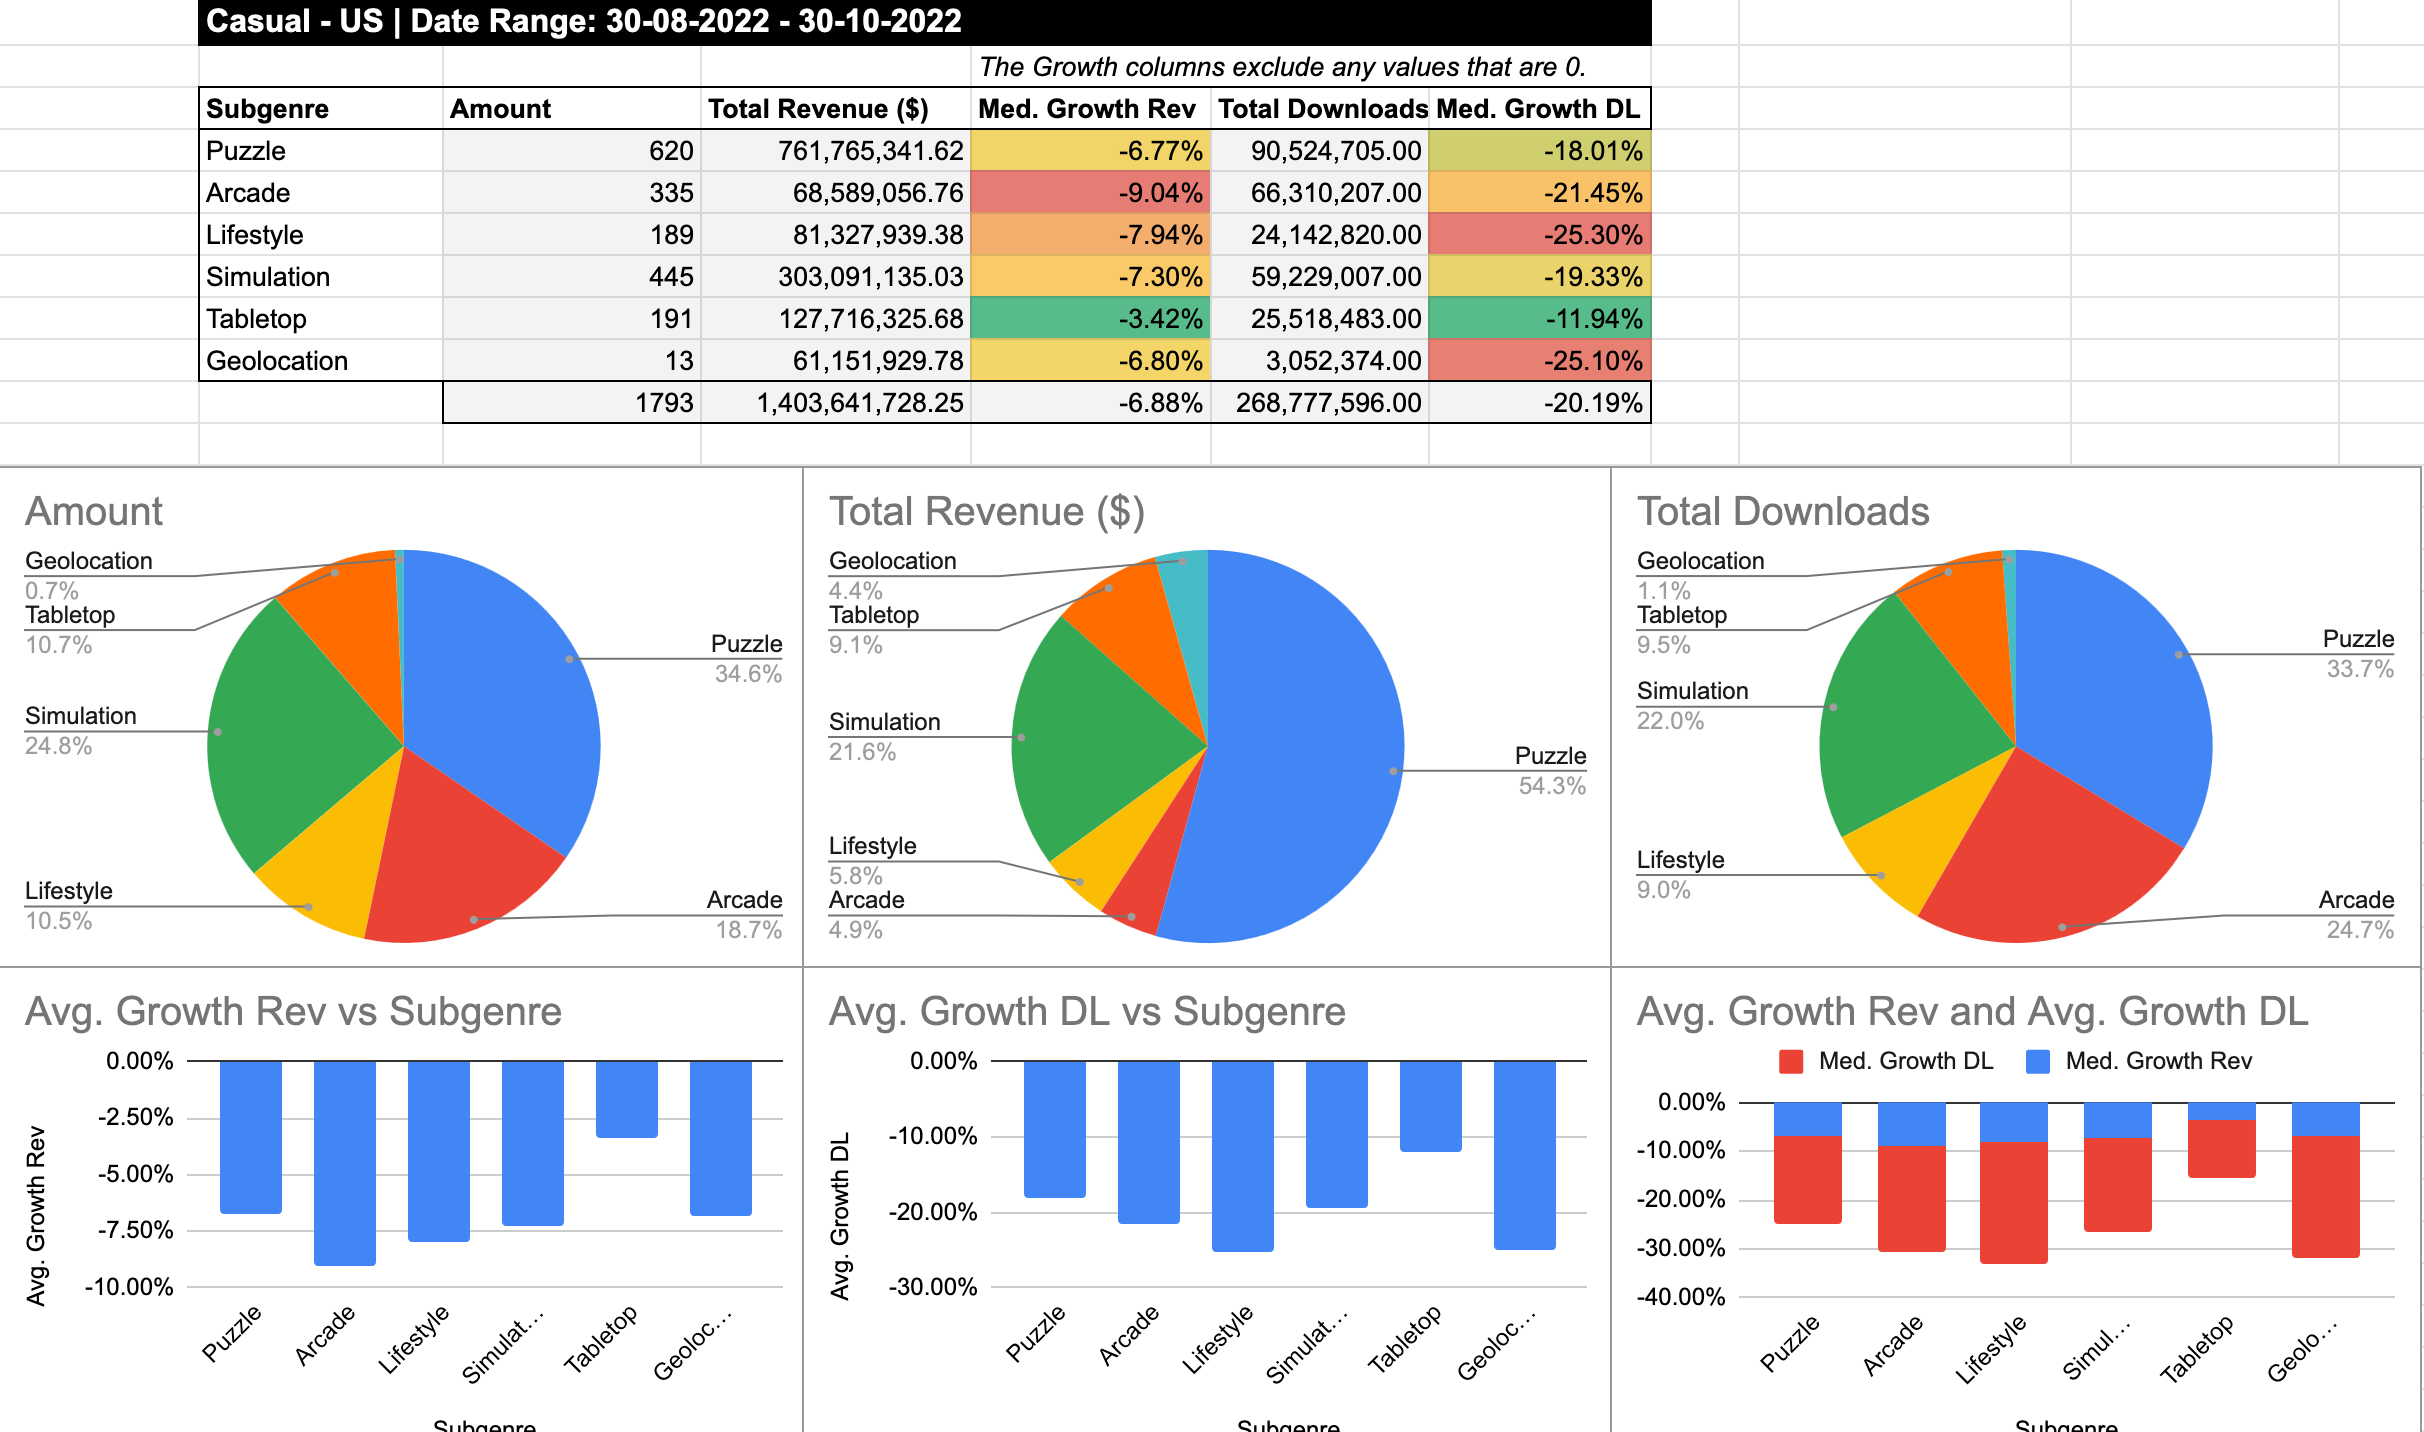Click the Tabletop bar in Growth Rev chart
This screenshot has width=2424, height=1432.
coord(627,1099)
